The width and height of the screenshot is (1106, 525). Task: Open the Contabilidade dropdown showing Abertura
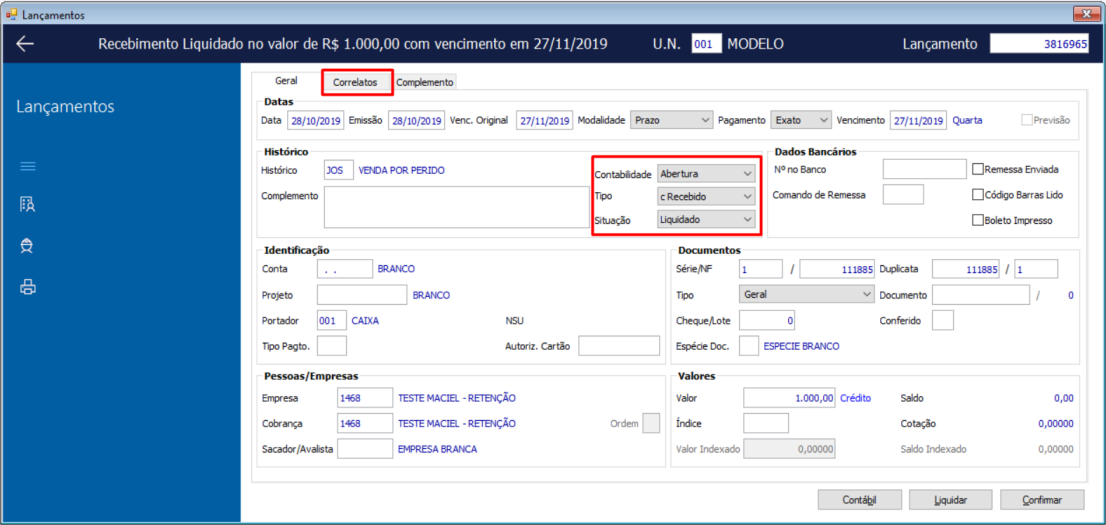click(706, 173)
